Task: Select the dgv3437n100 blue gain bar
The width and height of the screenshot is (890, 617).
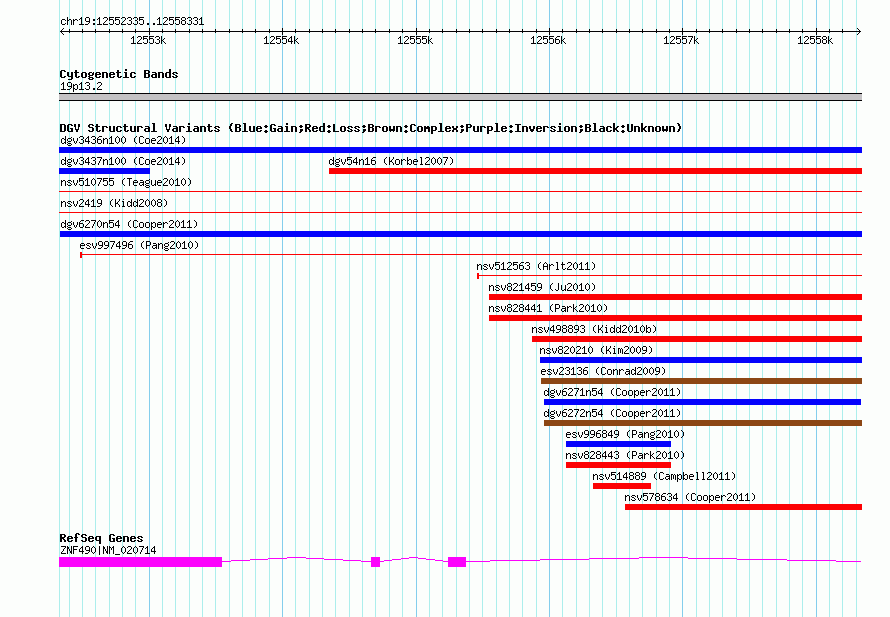Action: pos(104,171)
